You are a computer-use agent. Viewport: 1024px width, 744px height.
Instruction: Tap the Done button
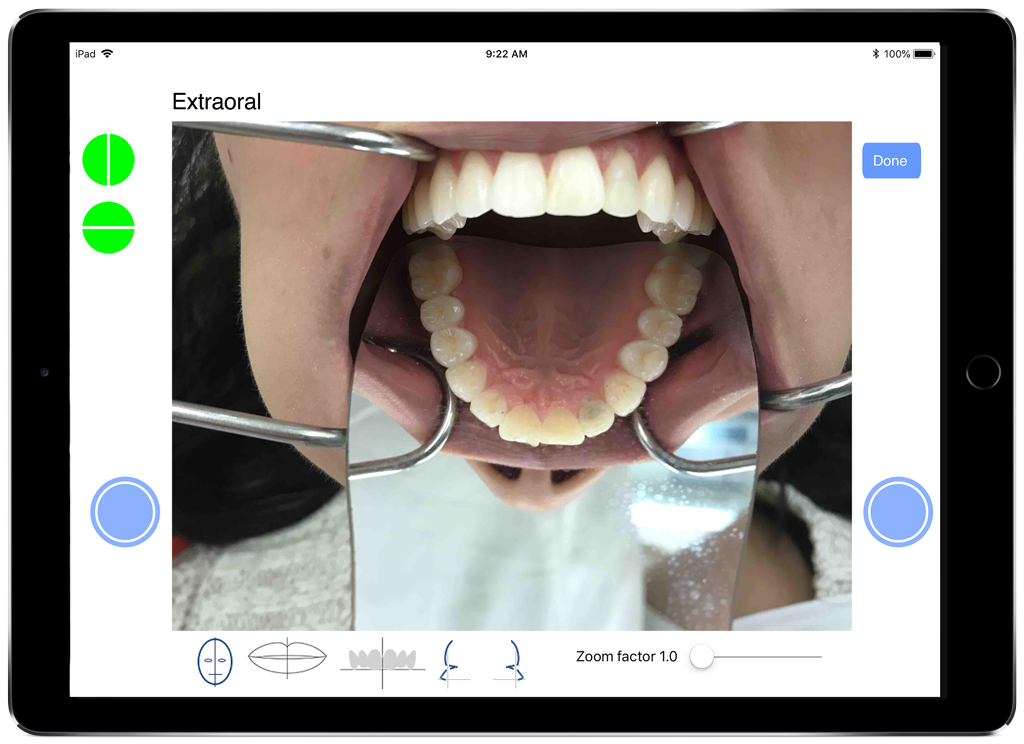891,161
